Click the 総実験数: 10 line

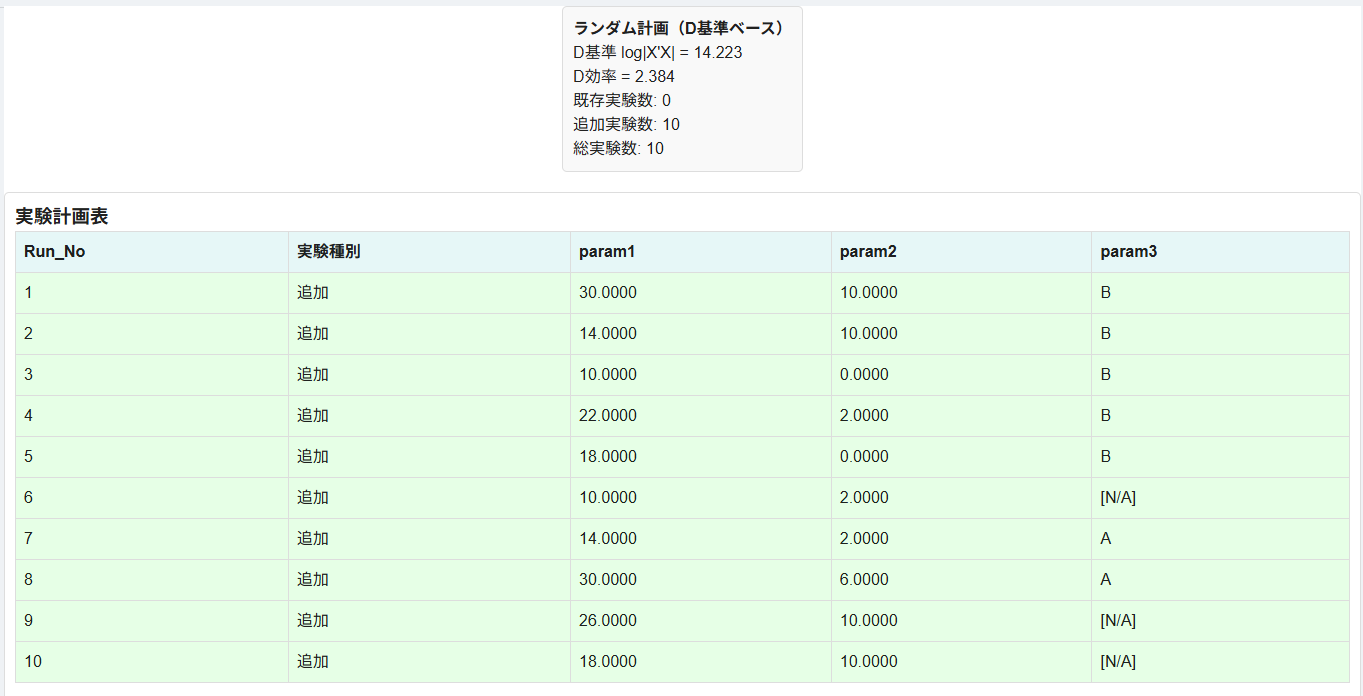point(618,149)
